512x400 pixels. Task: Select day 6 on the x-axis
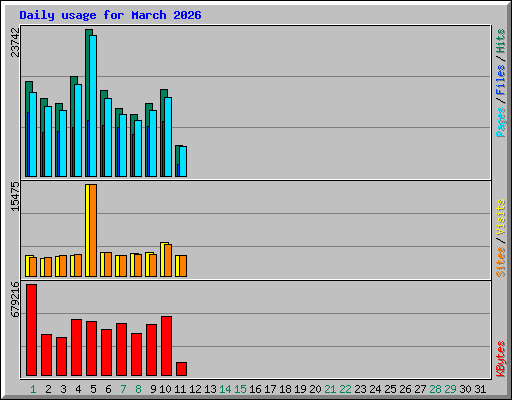click(108, 389)
